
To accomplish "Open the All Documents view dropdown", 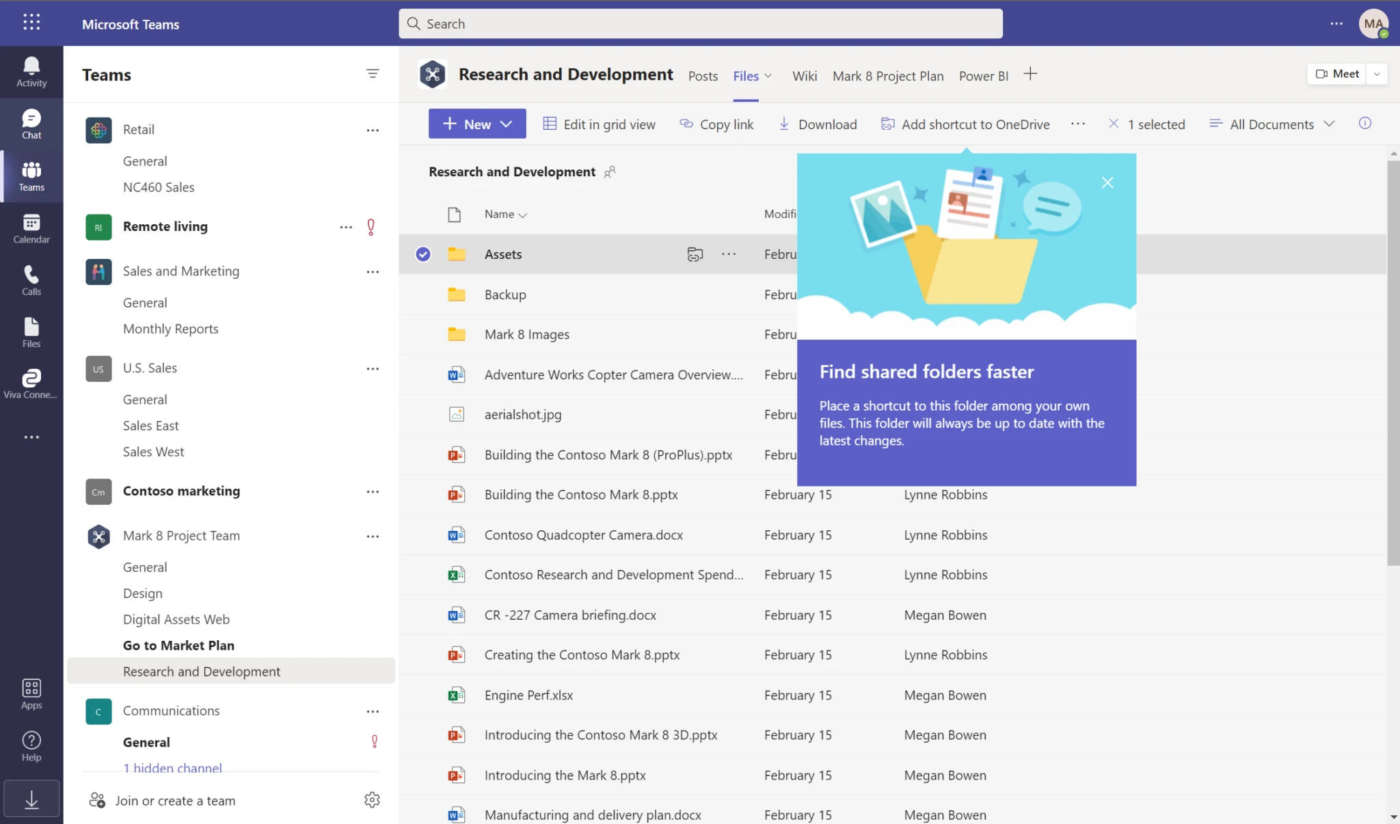I will tap(1271, 124).
